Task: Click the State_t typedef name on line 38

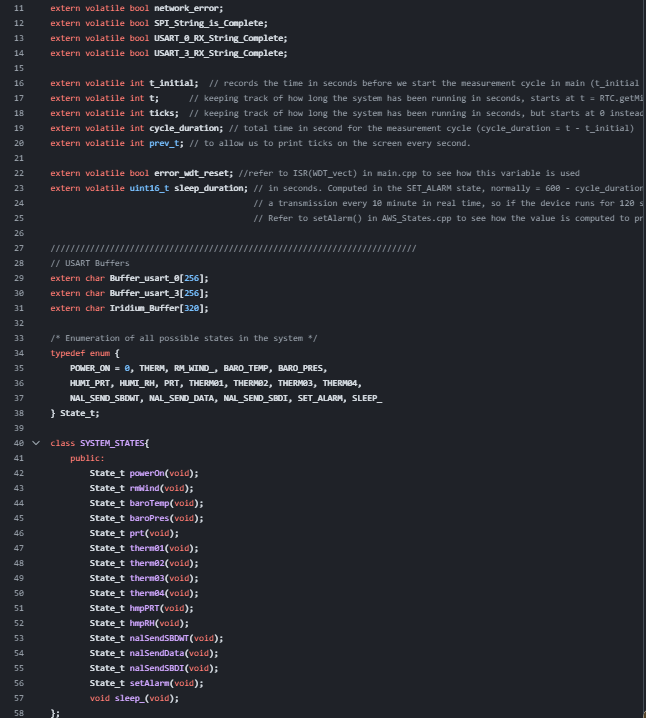Action: tap(77, 413)
